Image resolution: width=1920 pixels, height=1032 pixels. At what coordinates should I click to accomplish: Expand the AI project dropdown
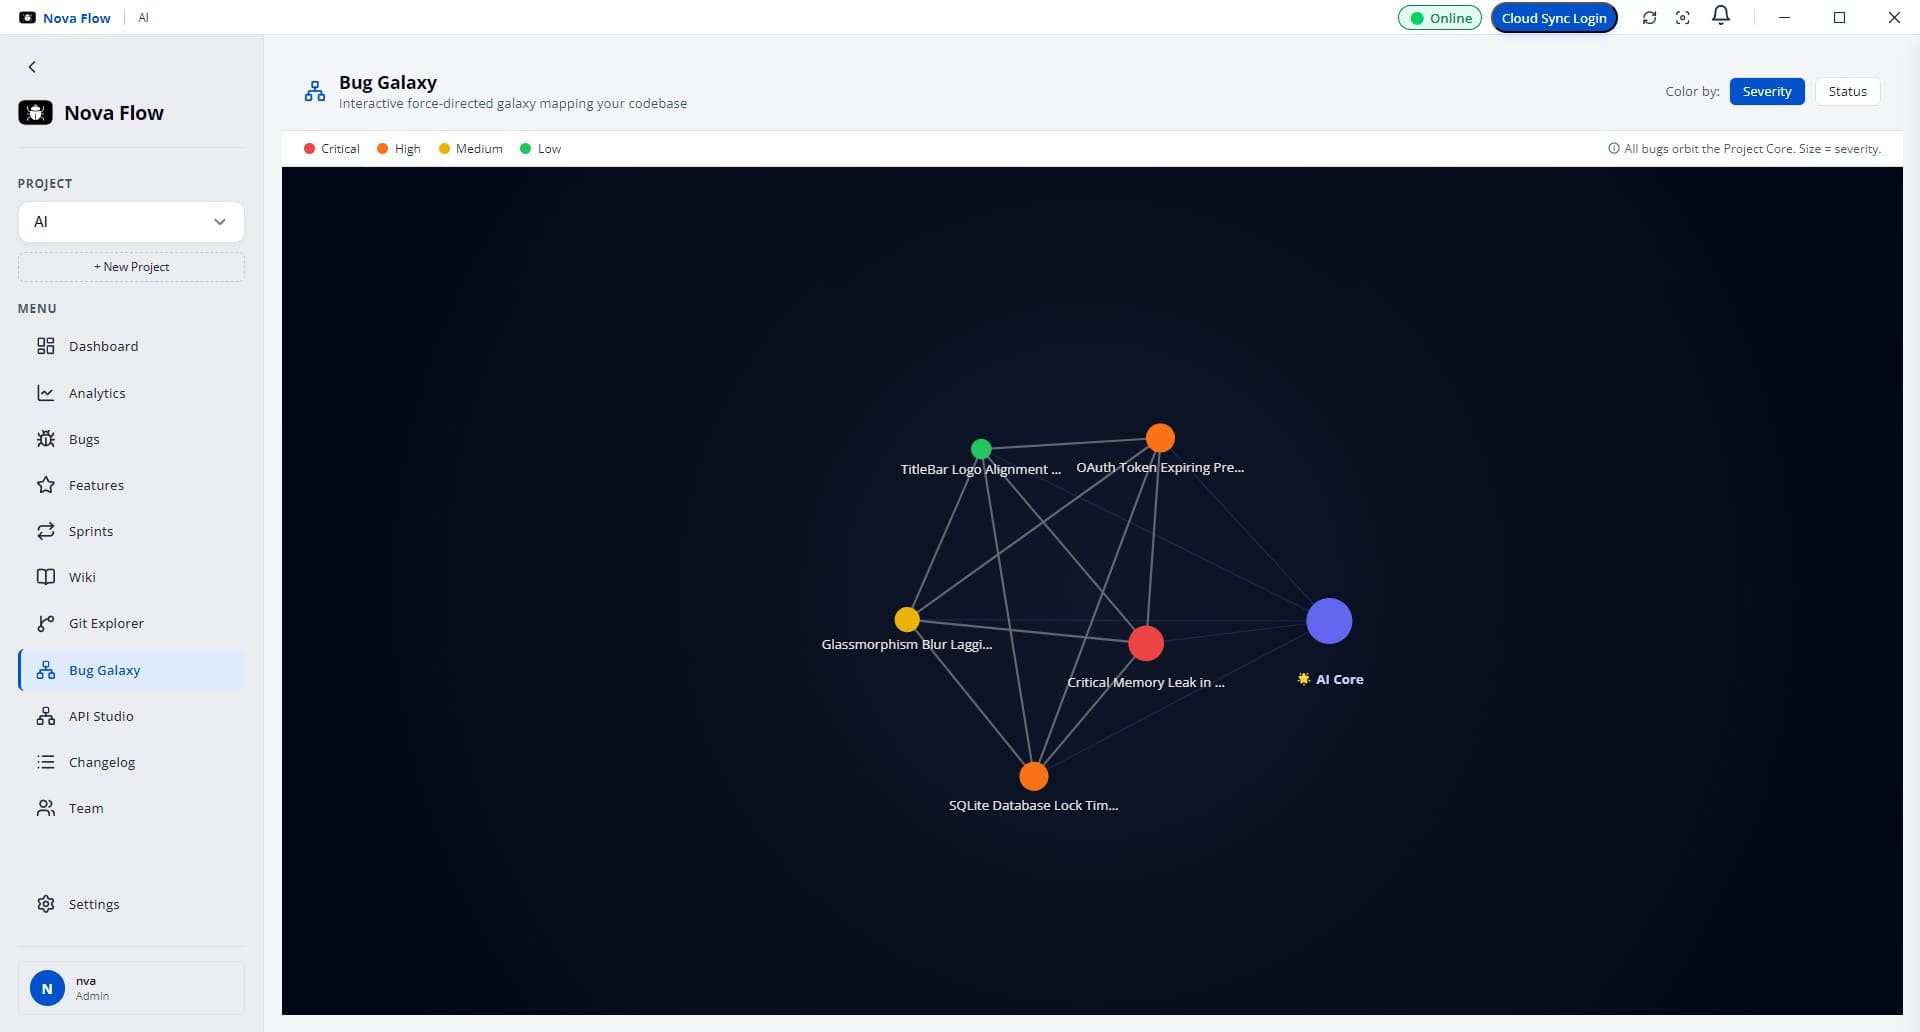coord(131,222)
